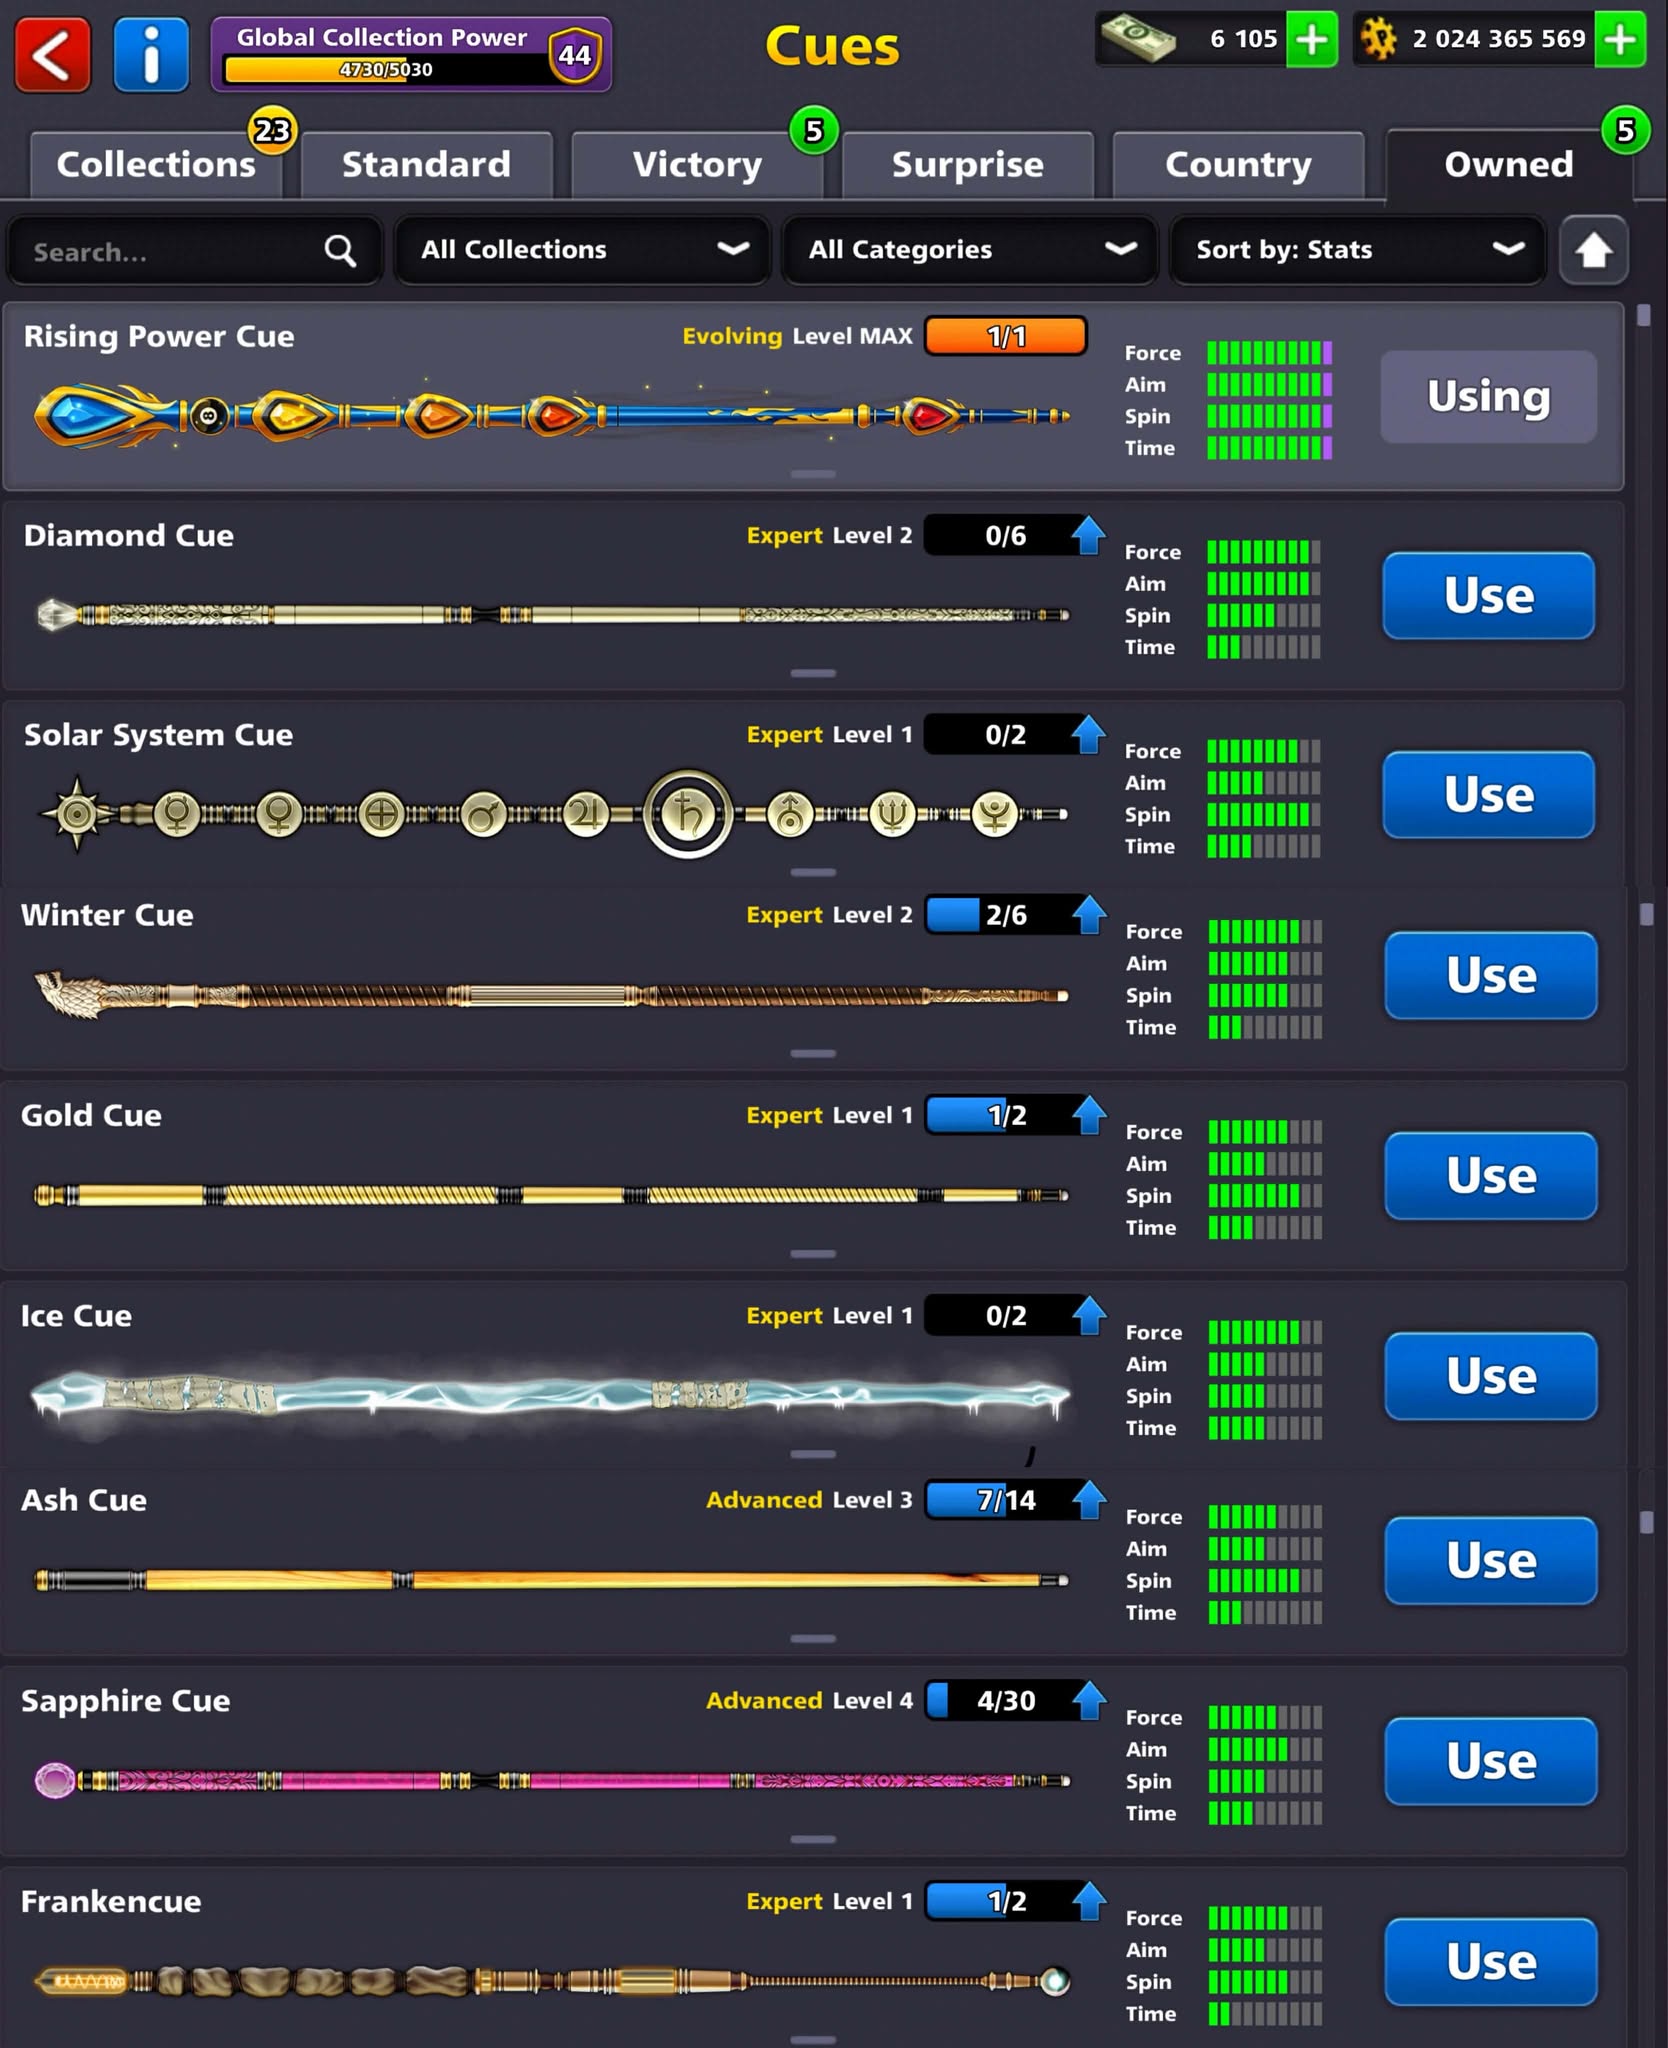Click the Global Collection Power progress bar
Image resolution: width=1668 pixels, height=2048 pixels.
385,69
